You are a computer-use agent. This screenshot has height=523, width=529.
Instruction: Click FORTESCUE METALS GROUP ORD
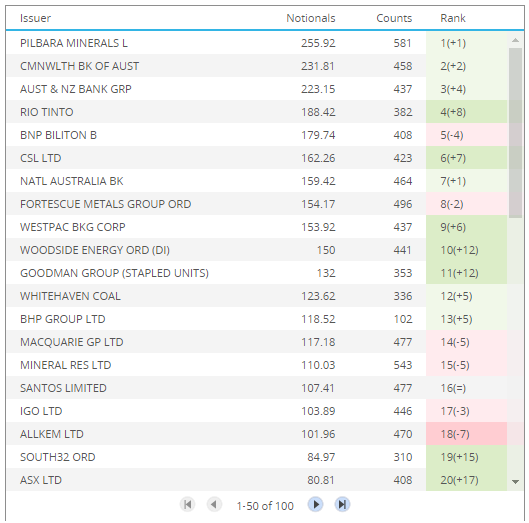[x=106, y=204]
